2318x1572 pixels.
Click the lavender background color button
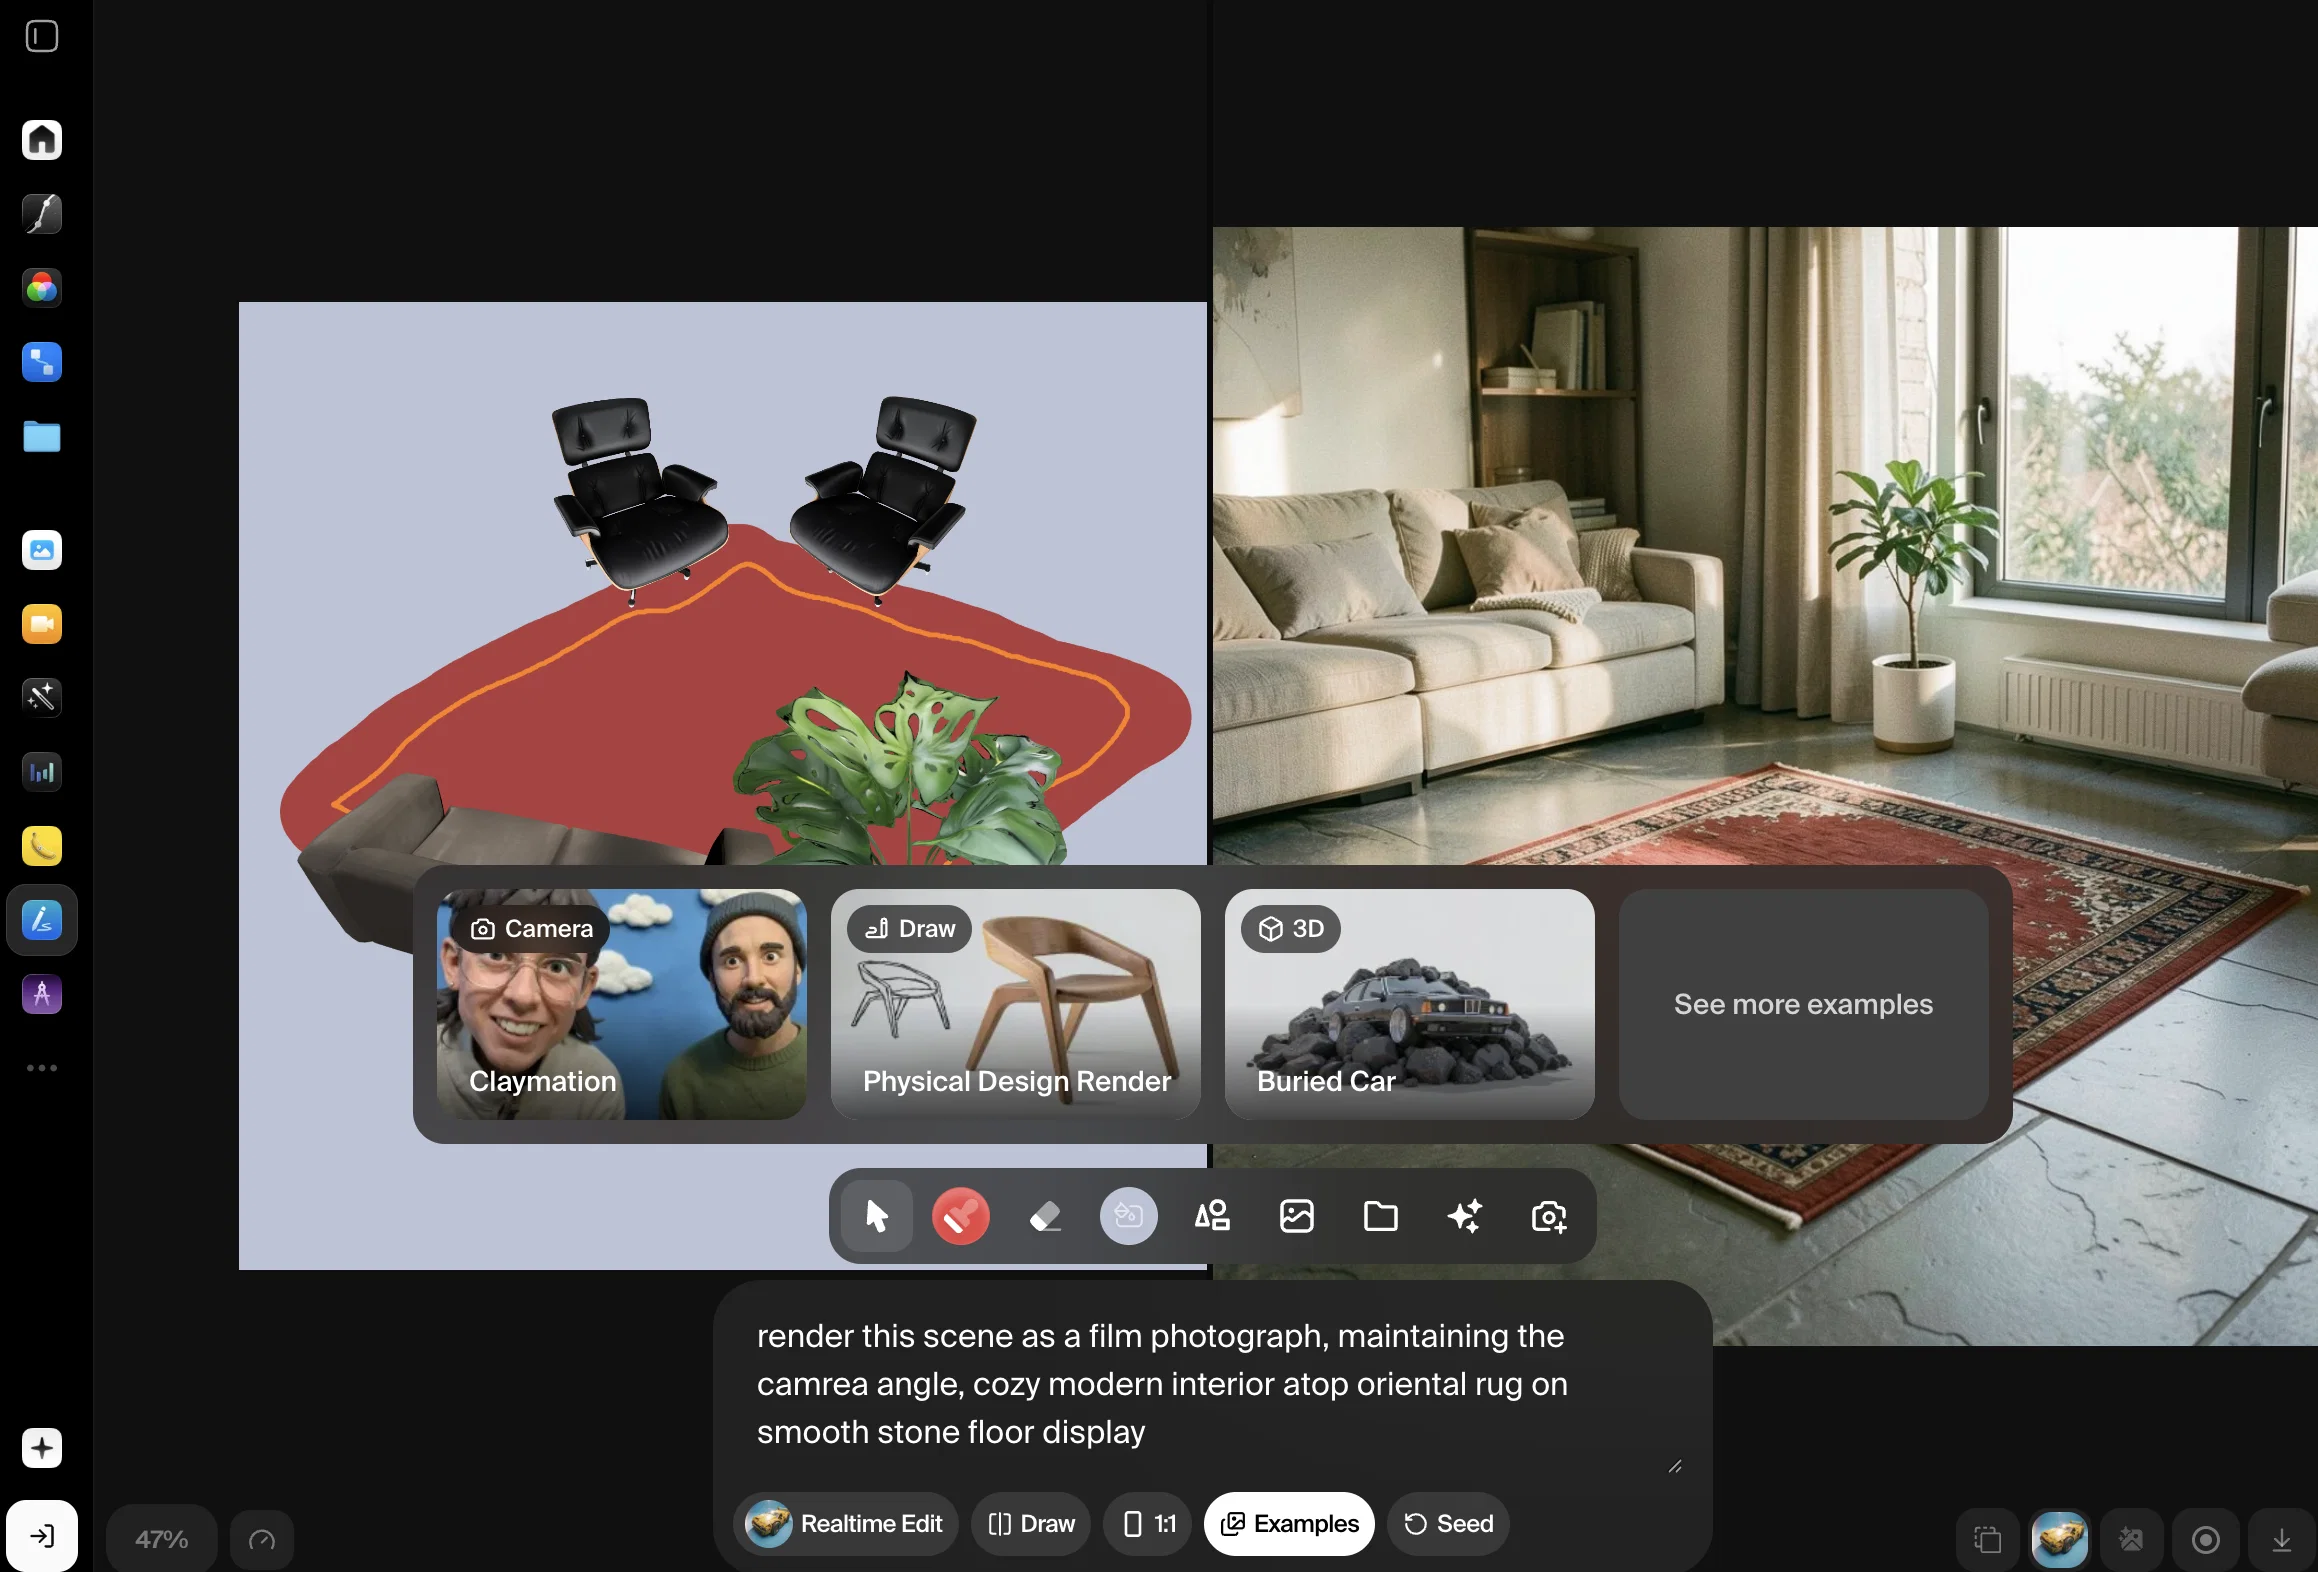click(x=1129, y=1216)
